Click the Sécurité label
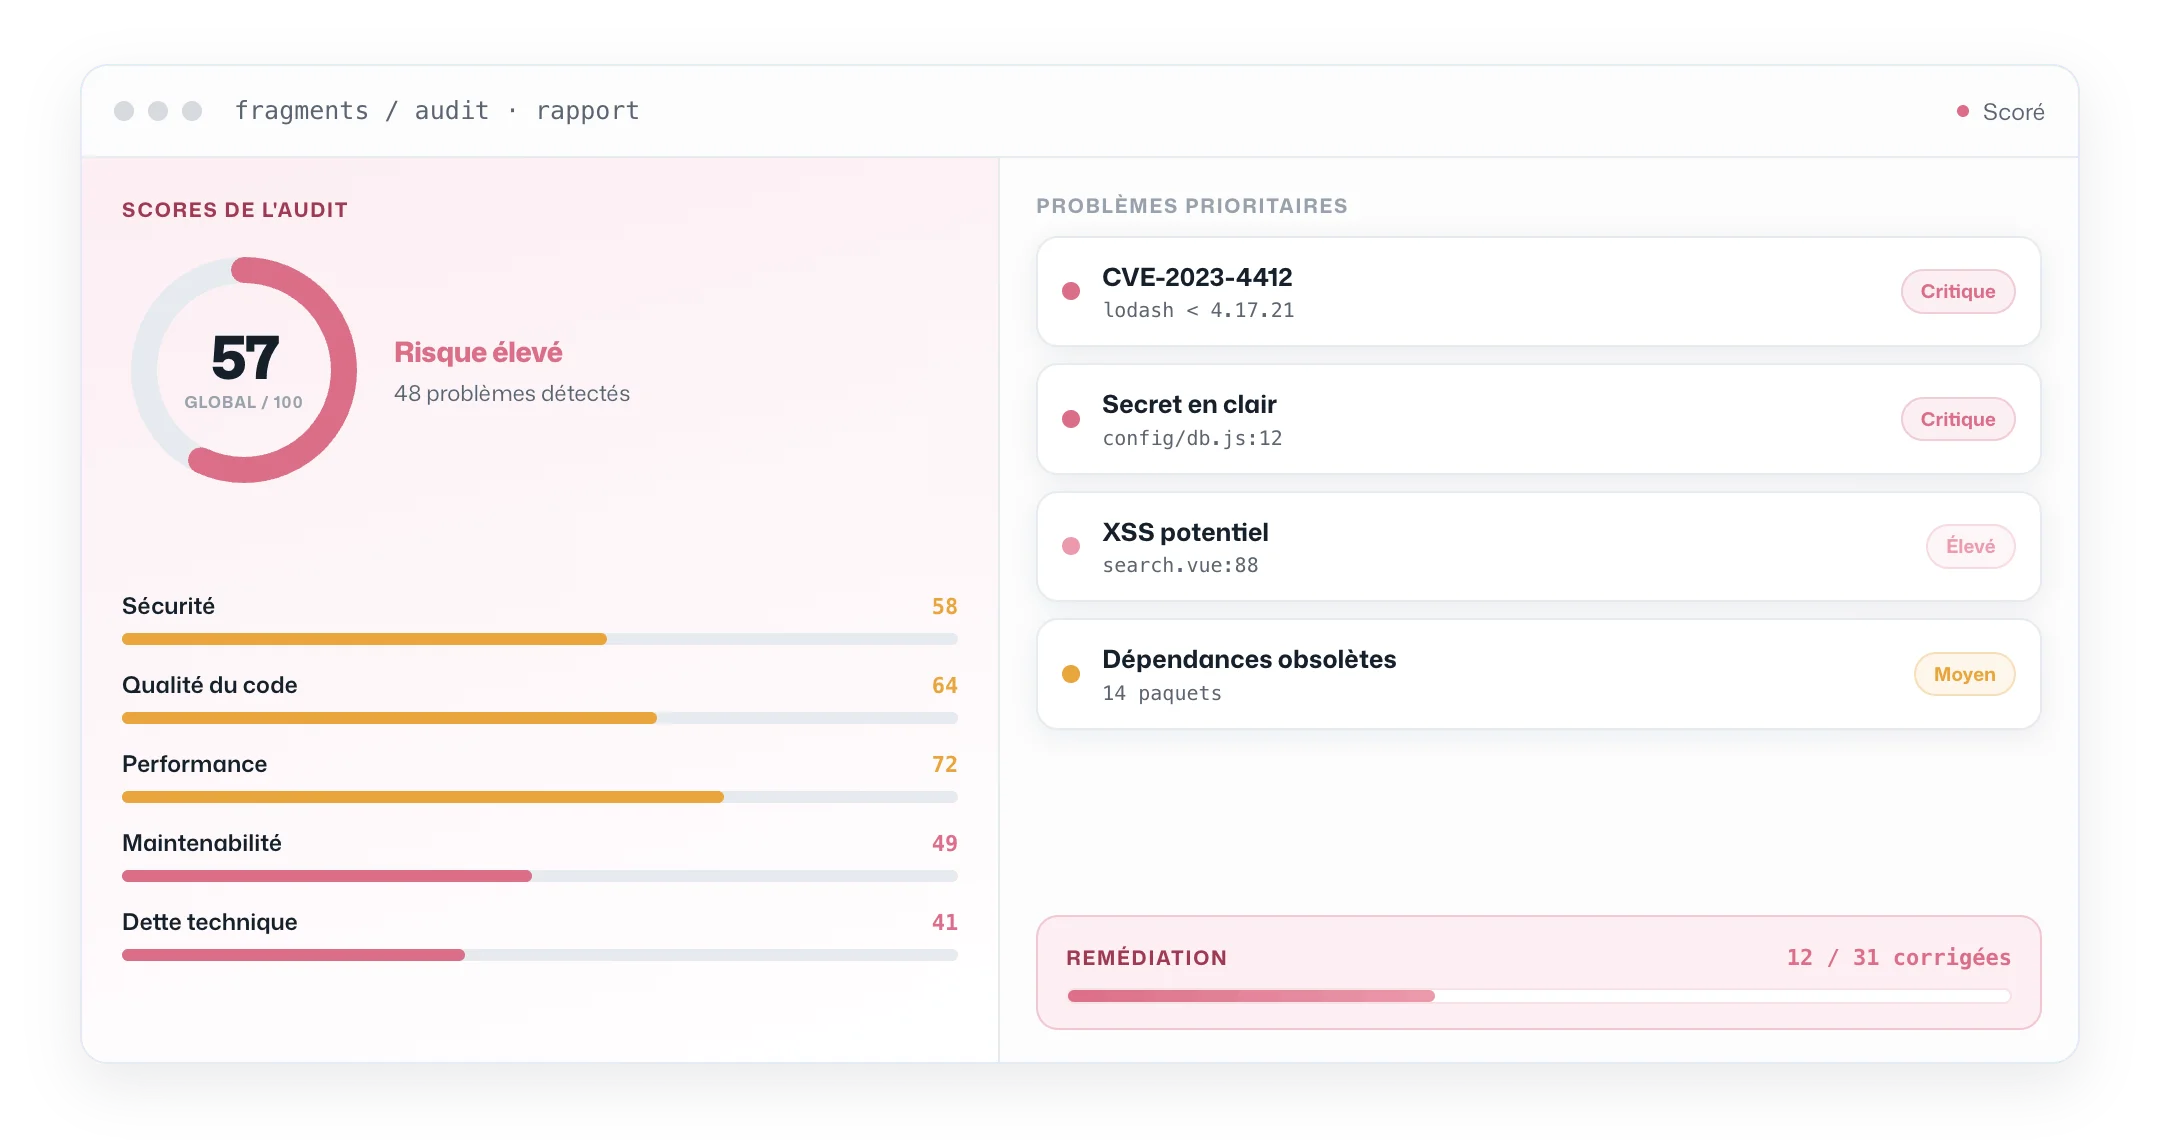The height and width of the screenshot is (1144, 2159). point(168,606)
